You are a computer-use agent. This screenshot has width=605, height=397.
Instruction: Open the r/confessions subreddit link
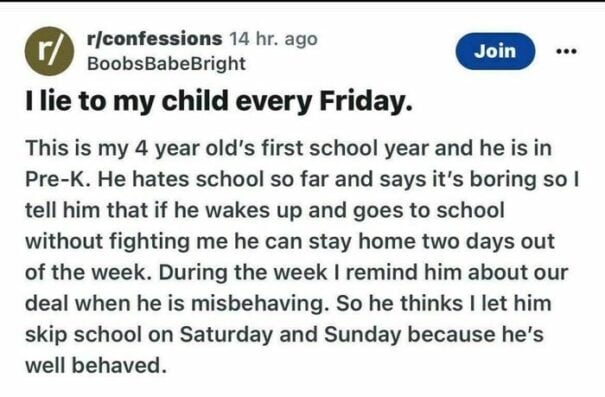155,39
